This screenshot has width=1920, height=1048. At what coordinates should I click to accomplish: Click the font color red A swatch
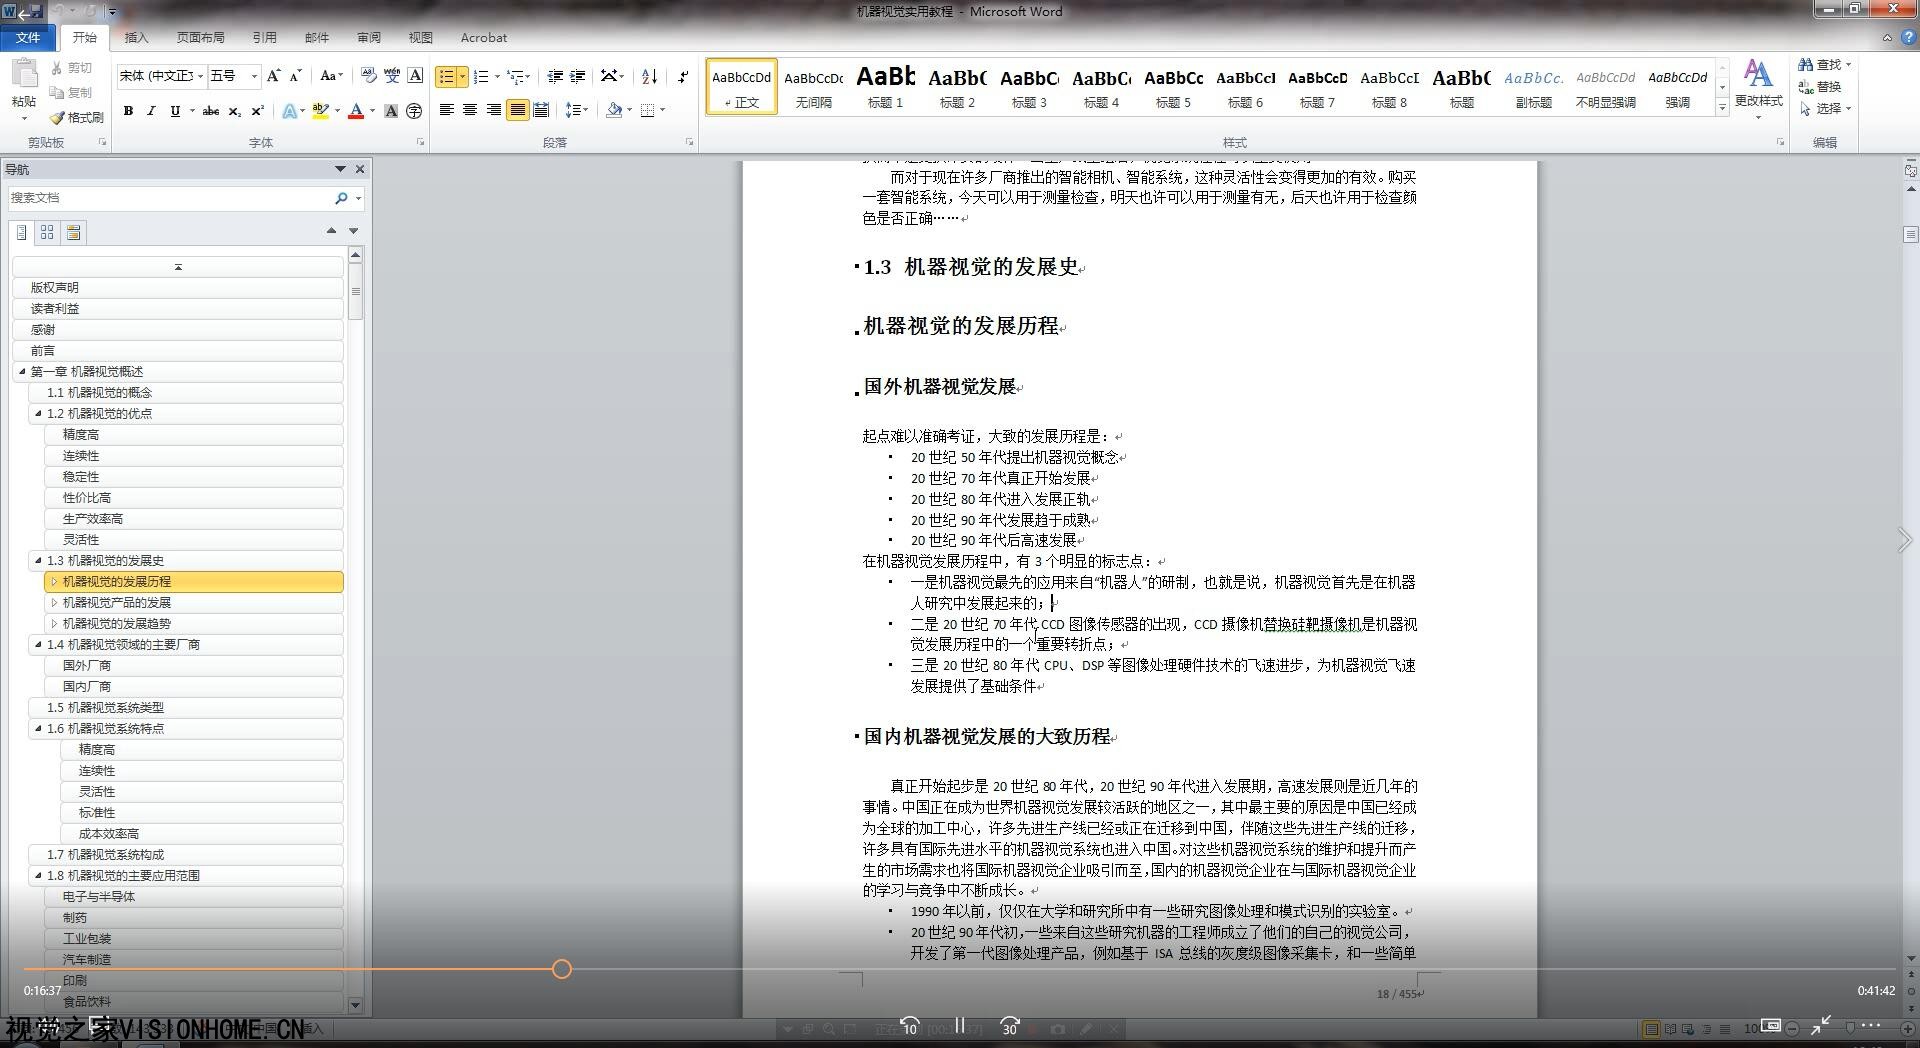click(355, 111)
